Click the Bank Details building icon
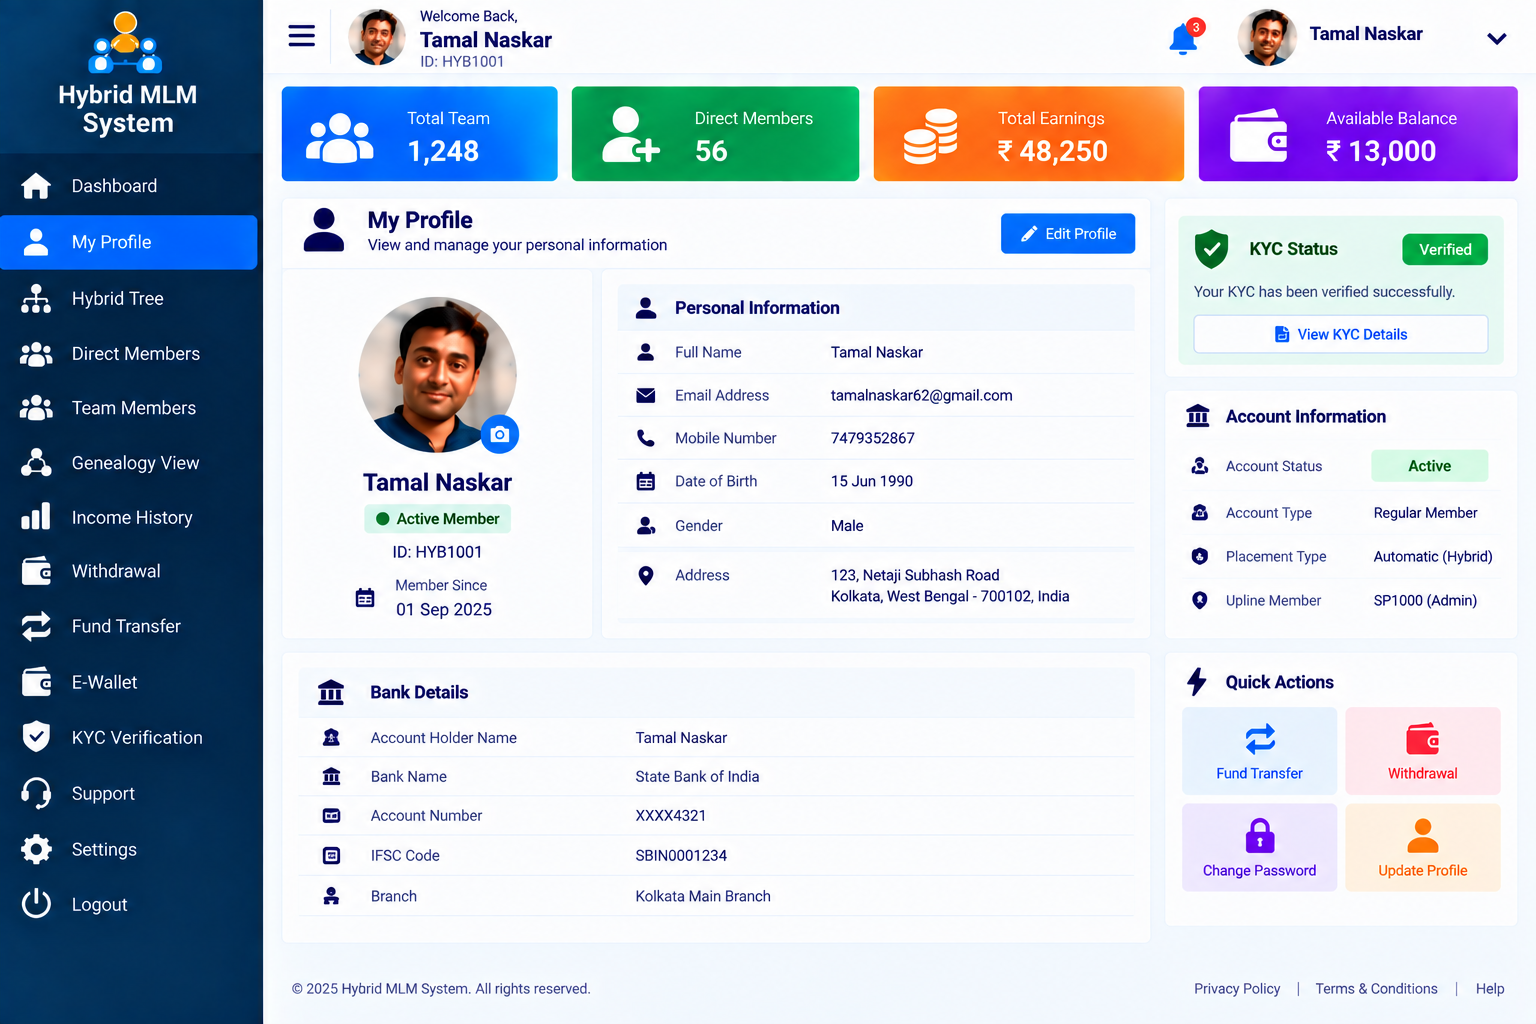Screen dimensions: 1536x1024 click(331, 692)
